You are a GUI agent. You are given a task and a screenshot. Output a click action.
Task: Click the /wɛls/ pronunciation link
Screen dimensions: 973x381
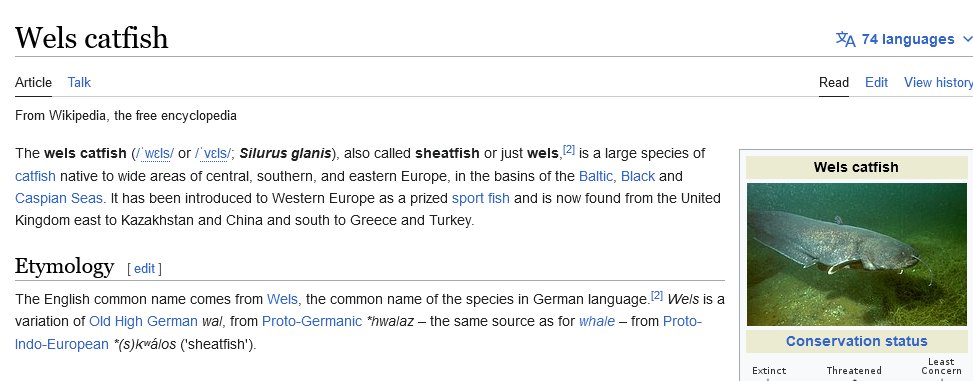(x=155, y=153)
